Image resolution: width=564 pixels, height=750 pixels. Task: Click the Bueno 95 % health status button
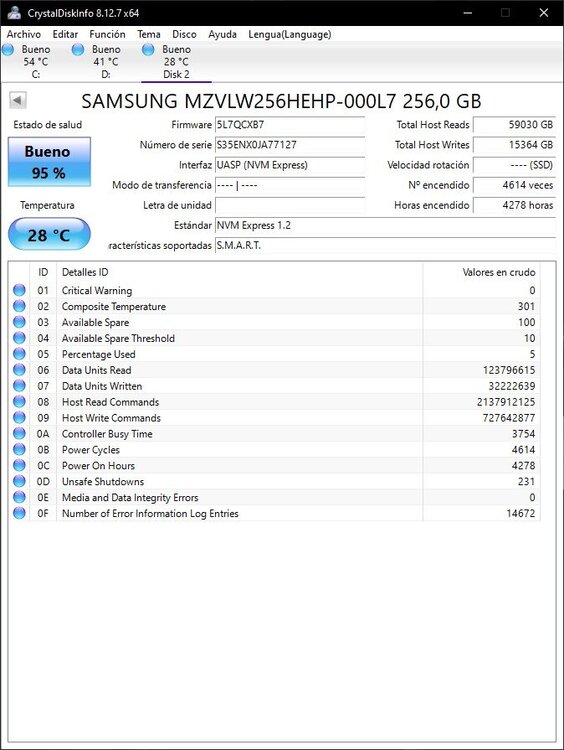click(x=49, y=162)
